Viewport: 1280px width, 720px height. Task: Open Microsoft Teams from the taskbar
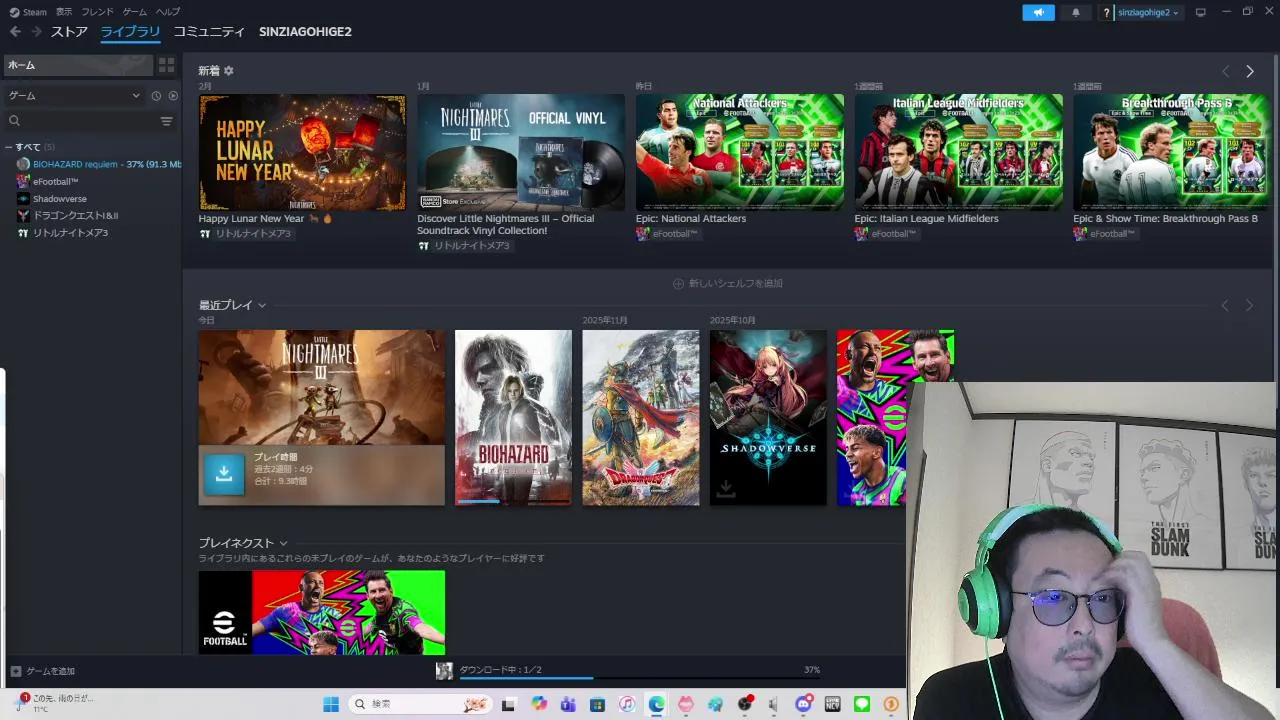pos(568,704)
